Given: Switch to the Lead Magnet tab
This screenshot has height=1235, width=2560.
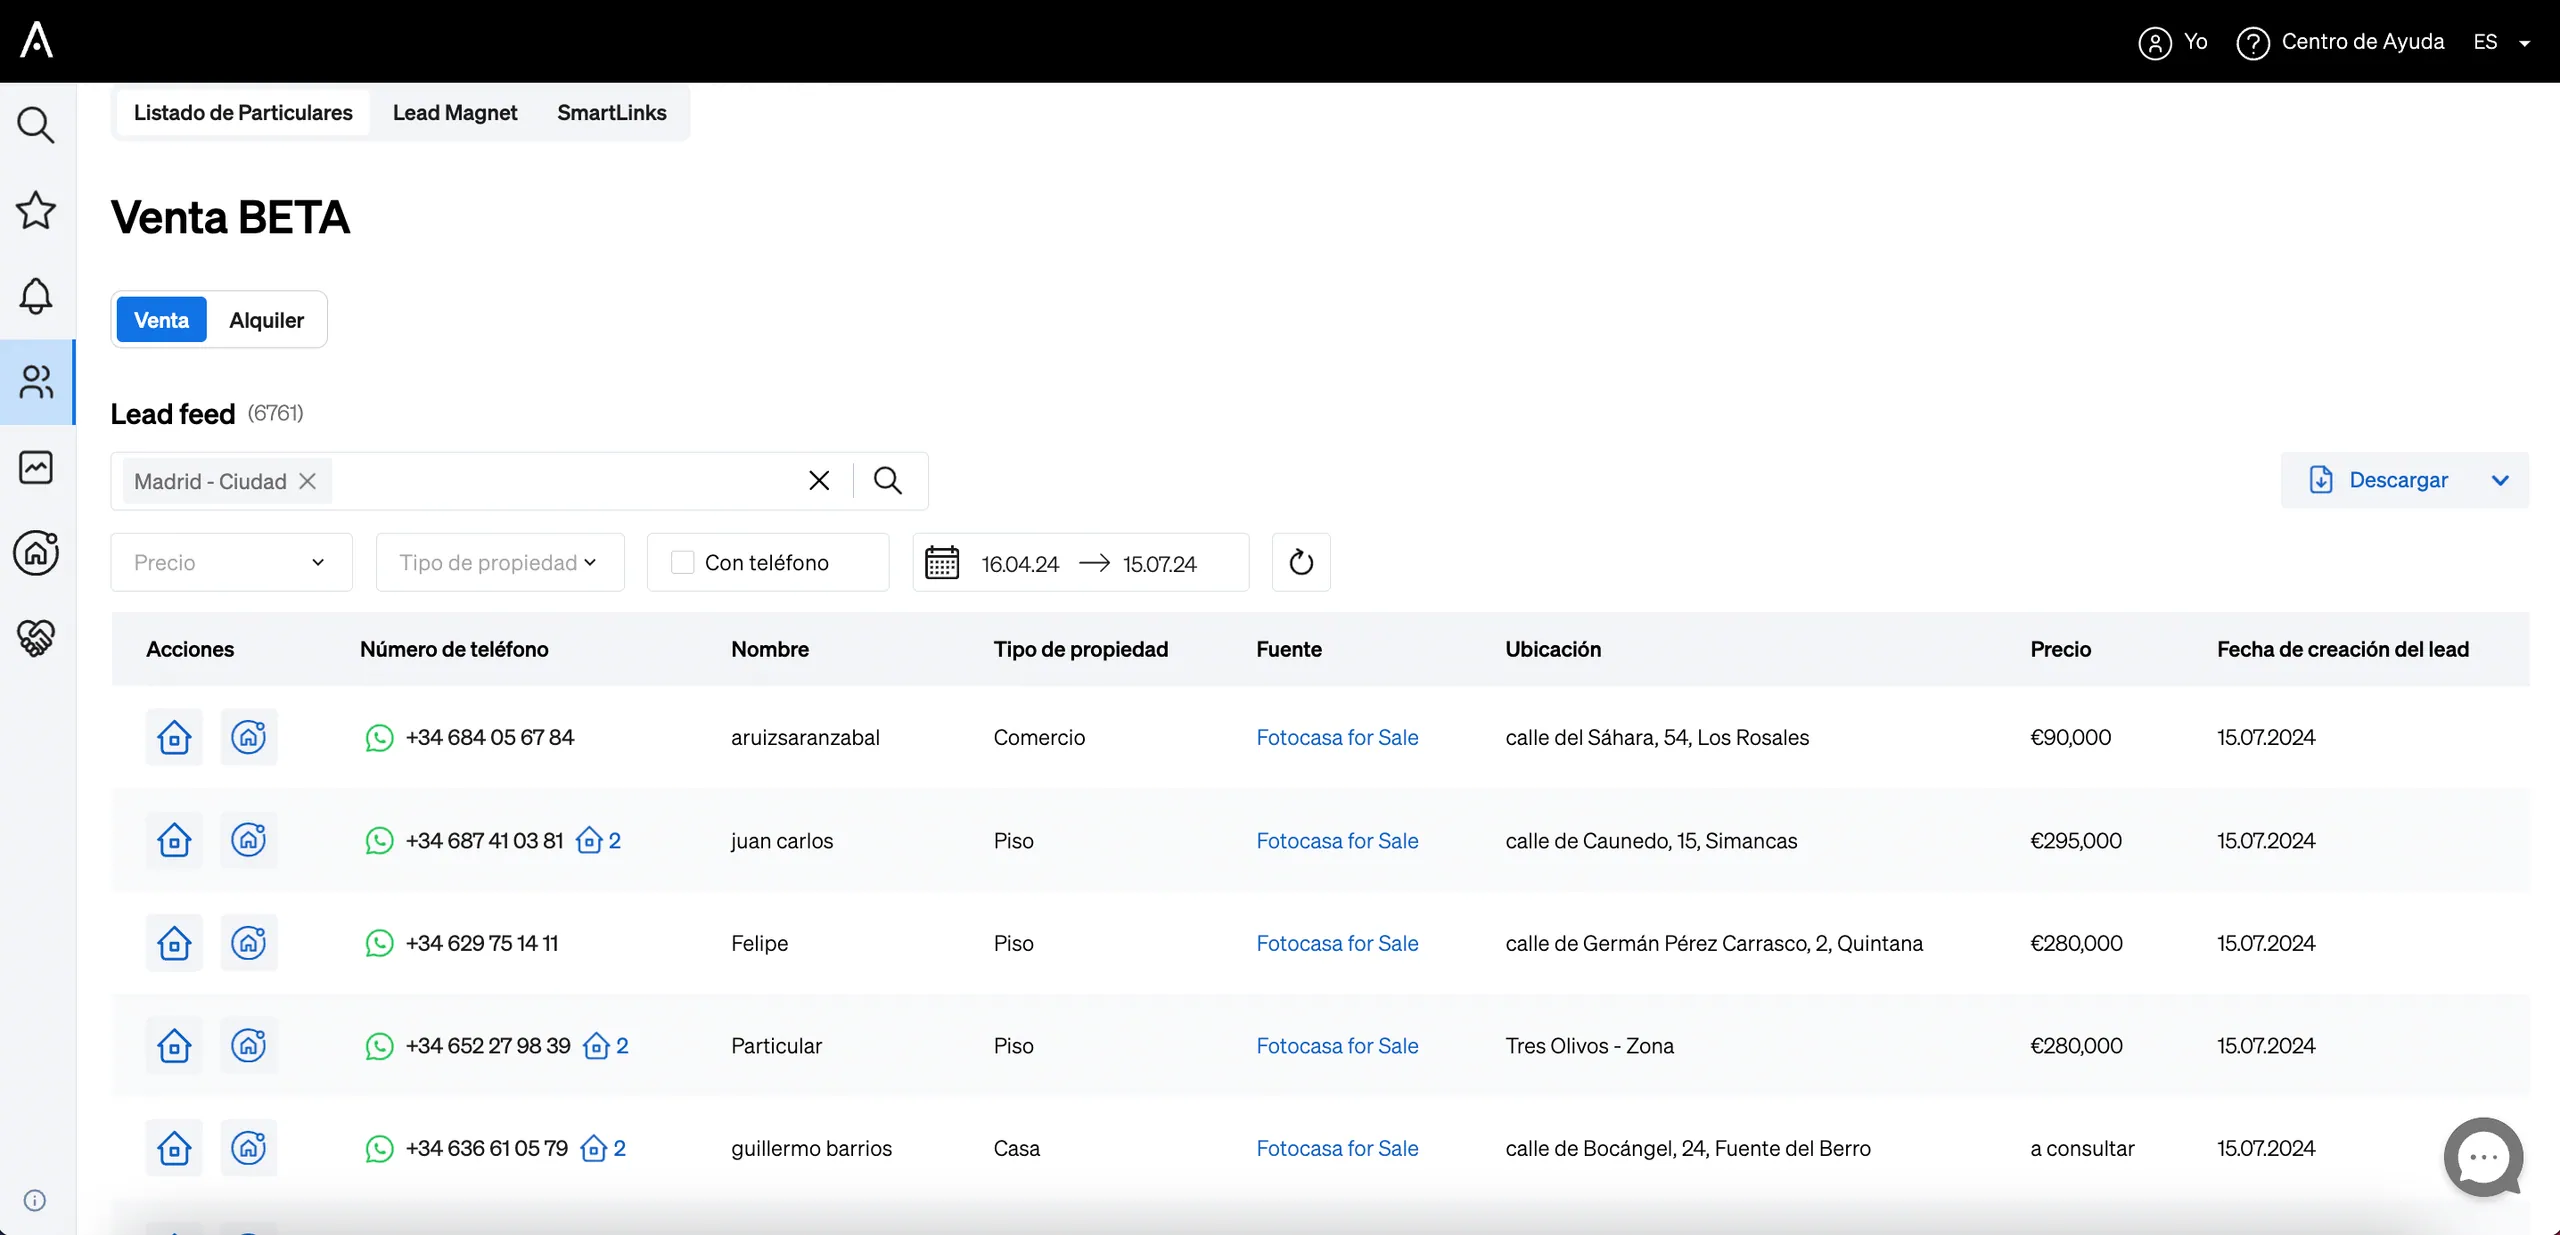Looking at the screenshot, I should point(455,113).
